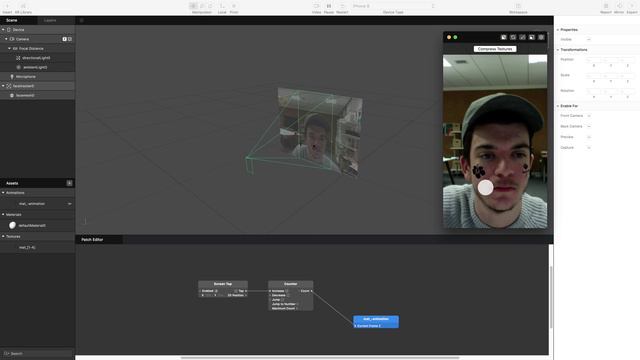Click the Restart toolbar icon
The image size is (640, 360).
pyautogui.click(x=342, y=6)
